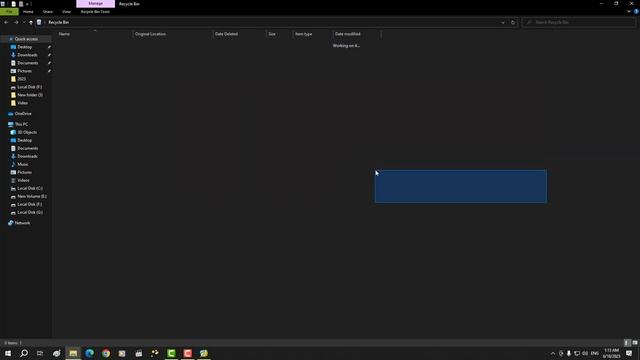Select Quick access in navigation pane
The height and width of the screenshot is (360, 640).
(x=26, y=39)
